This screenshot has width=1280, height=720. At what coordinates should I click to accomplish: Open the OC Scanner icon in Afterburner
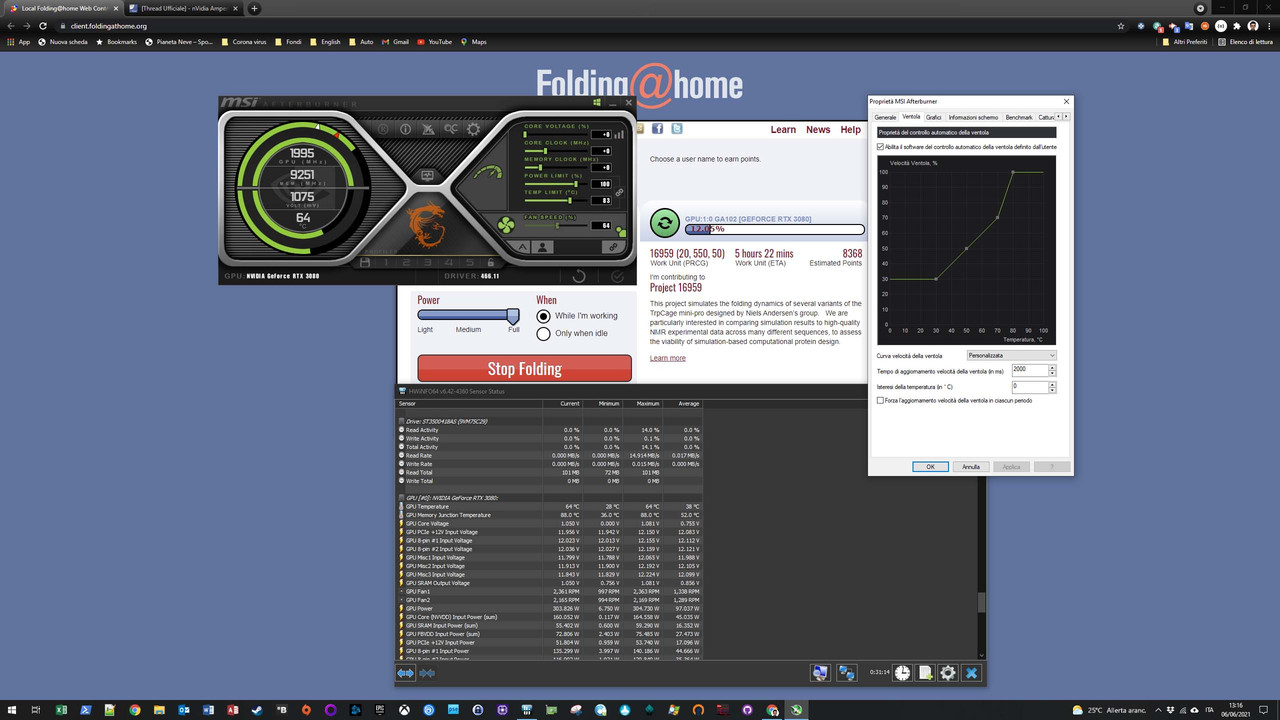click(x=451, y=129)
